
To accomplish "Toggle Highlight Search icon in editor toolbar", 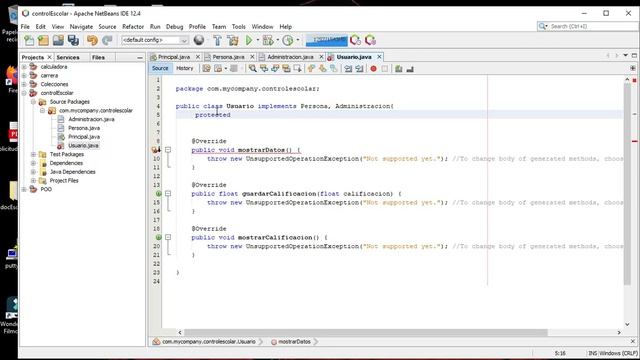I will [x=286, y=69].
